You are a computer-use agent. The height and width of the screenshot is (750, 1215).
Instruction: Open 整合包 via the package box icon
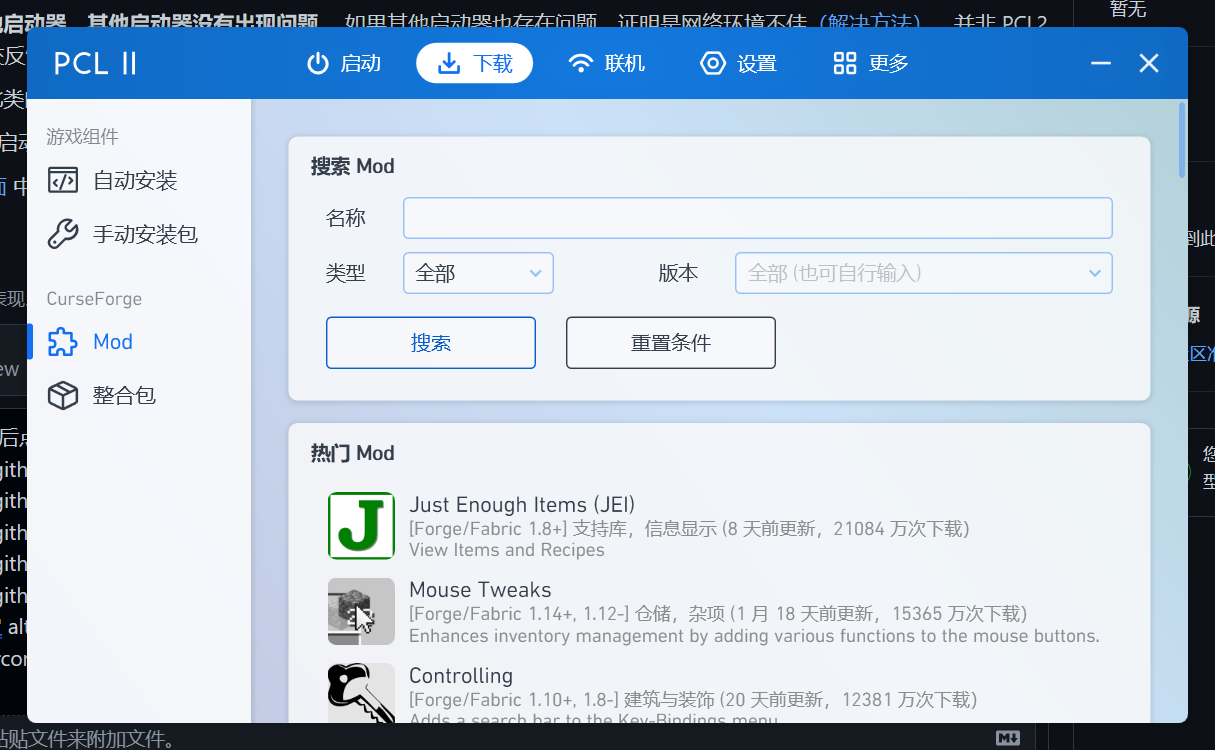(62, 394)
